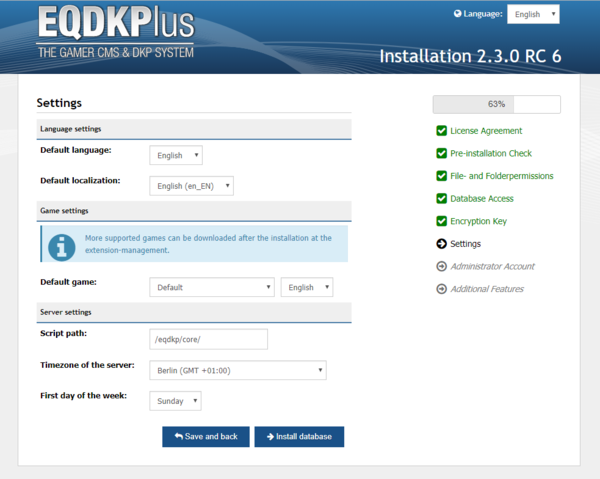Click the green checkmark for License Agreement
Image resolution: width=600 pixels, height=479 pixels.
(441, 131)
